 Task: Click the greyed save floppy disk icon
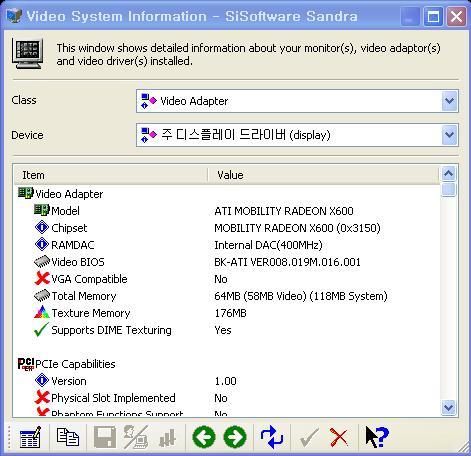105,437
